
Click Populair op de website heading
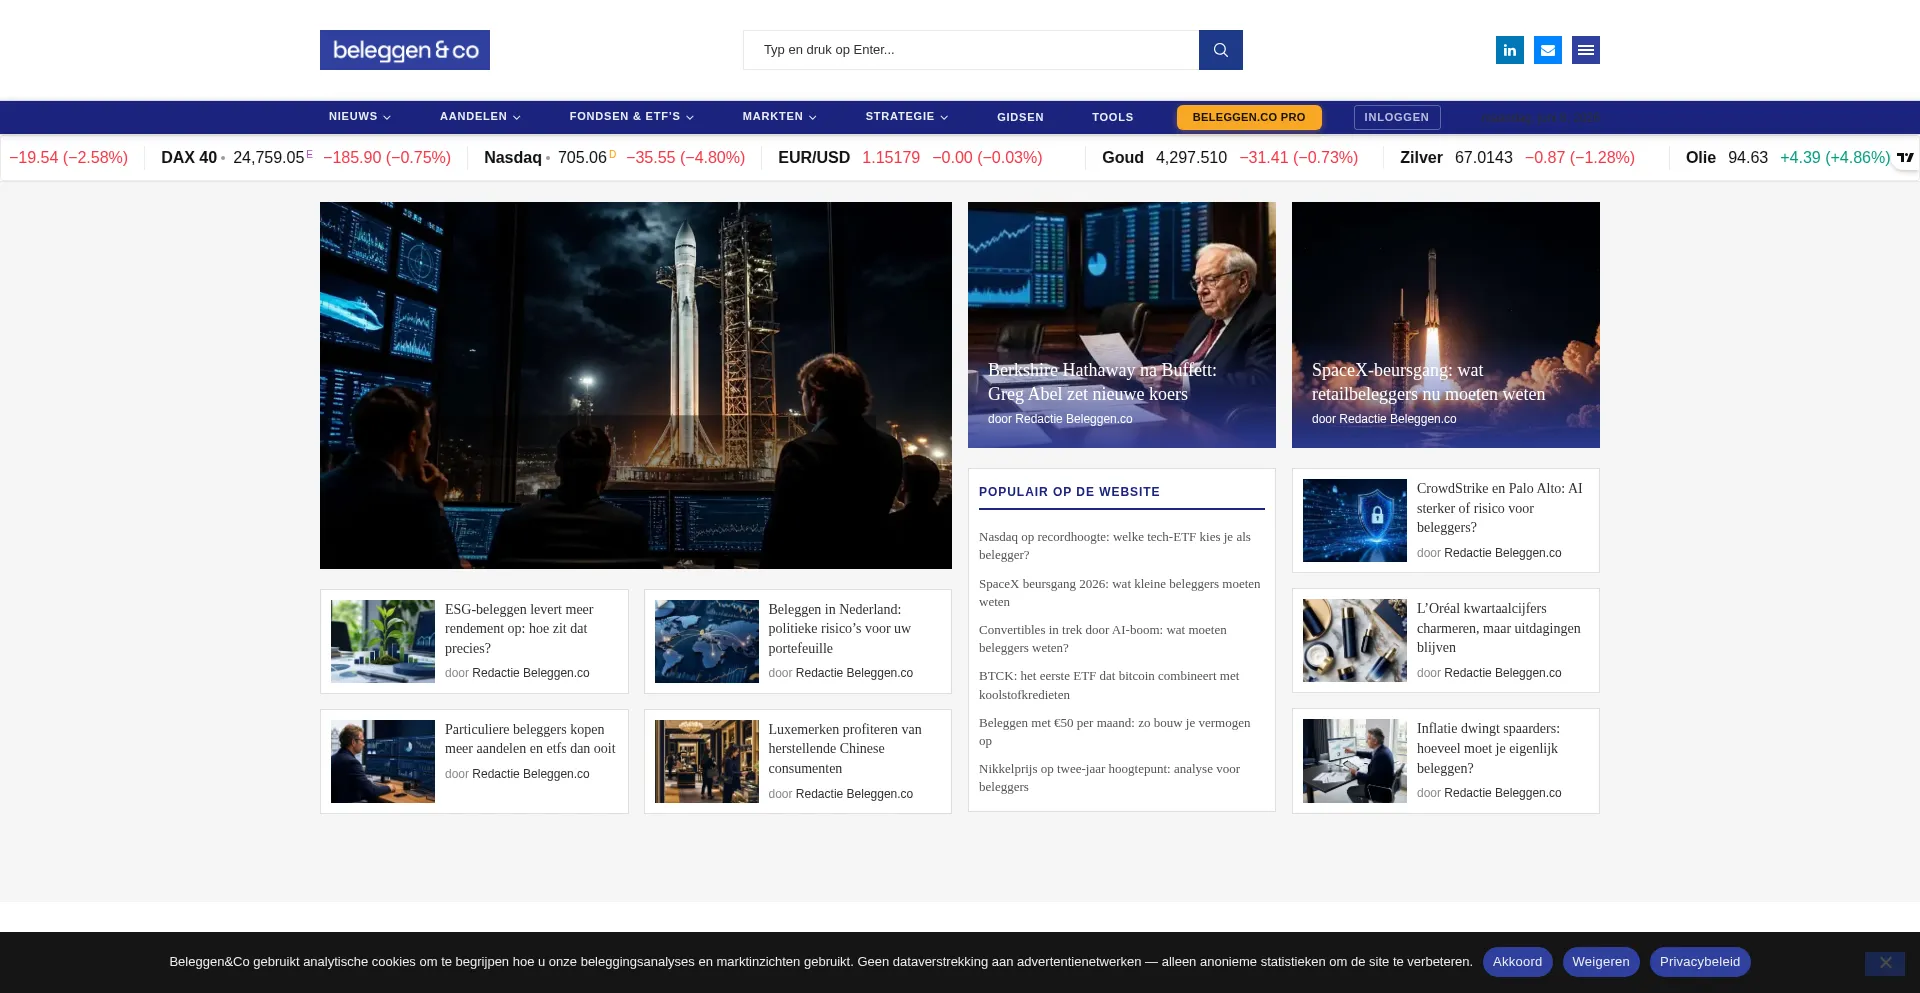pyautogui.click(x=1069, y=492)
